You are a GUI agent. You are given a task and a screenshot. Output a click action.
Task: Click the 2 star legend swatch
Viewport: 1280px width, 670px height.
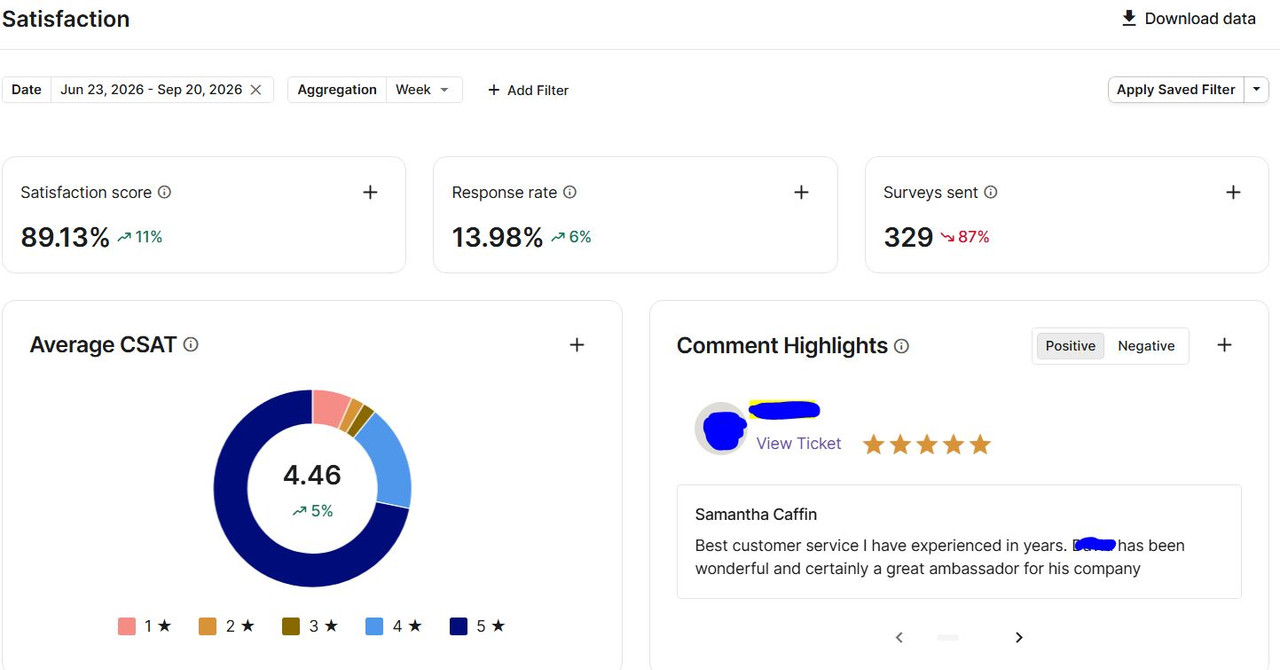click(x=208, y=626)
